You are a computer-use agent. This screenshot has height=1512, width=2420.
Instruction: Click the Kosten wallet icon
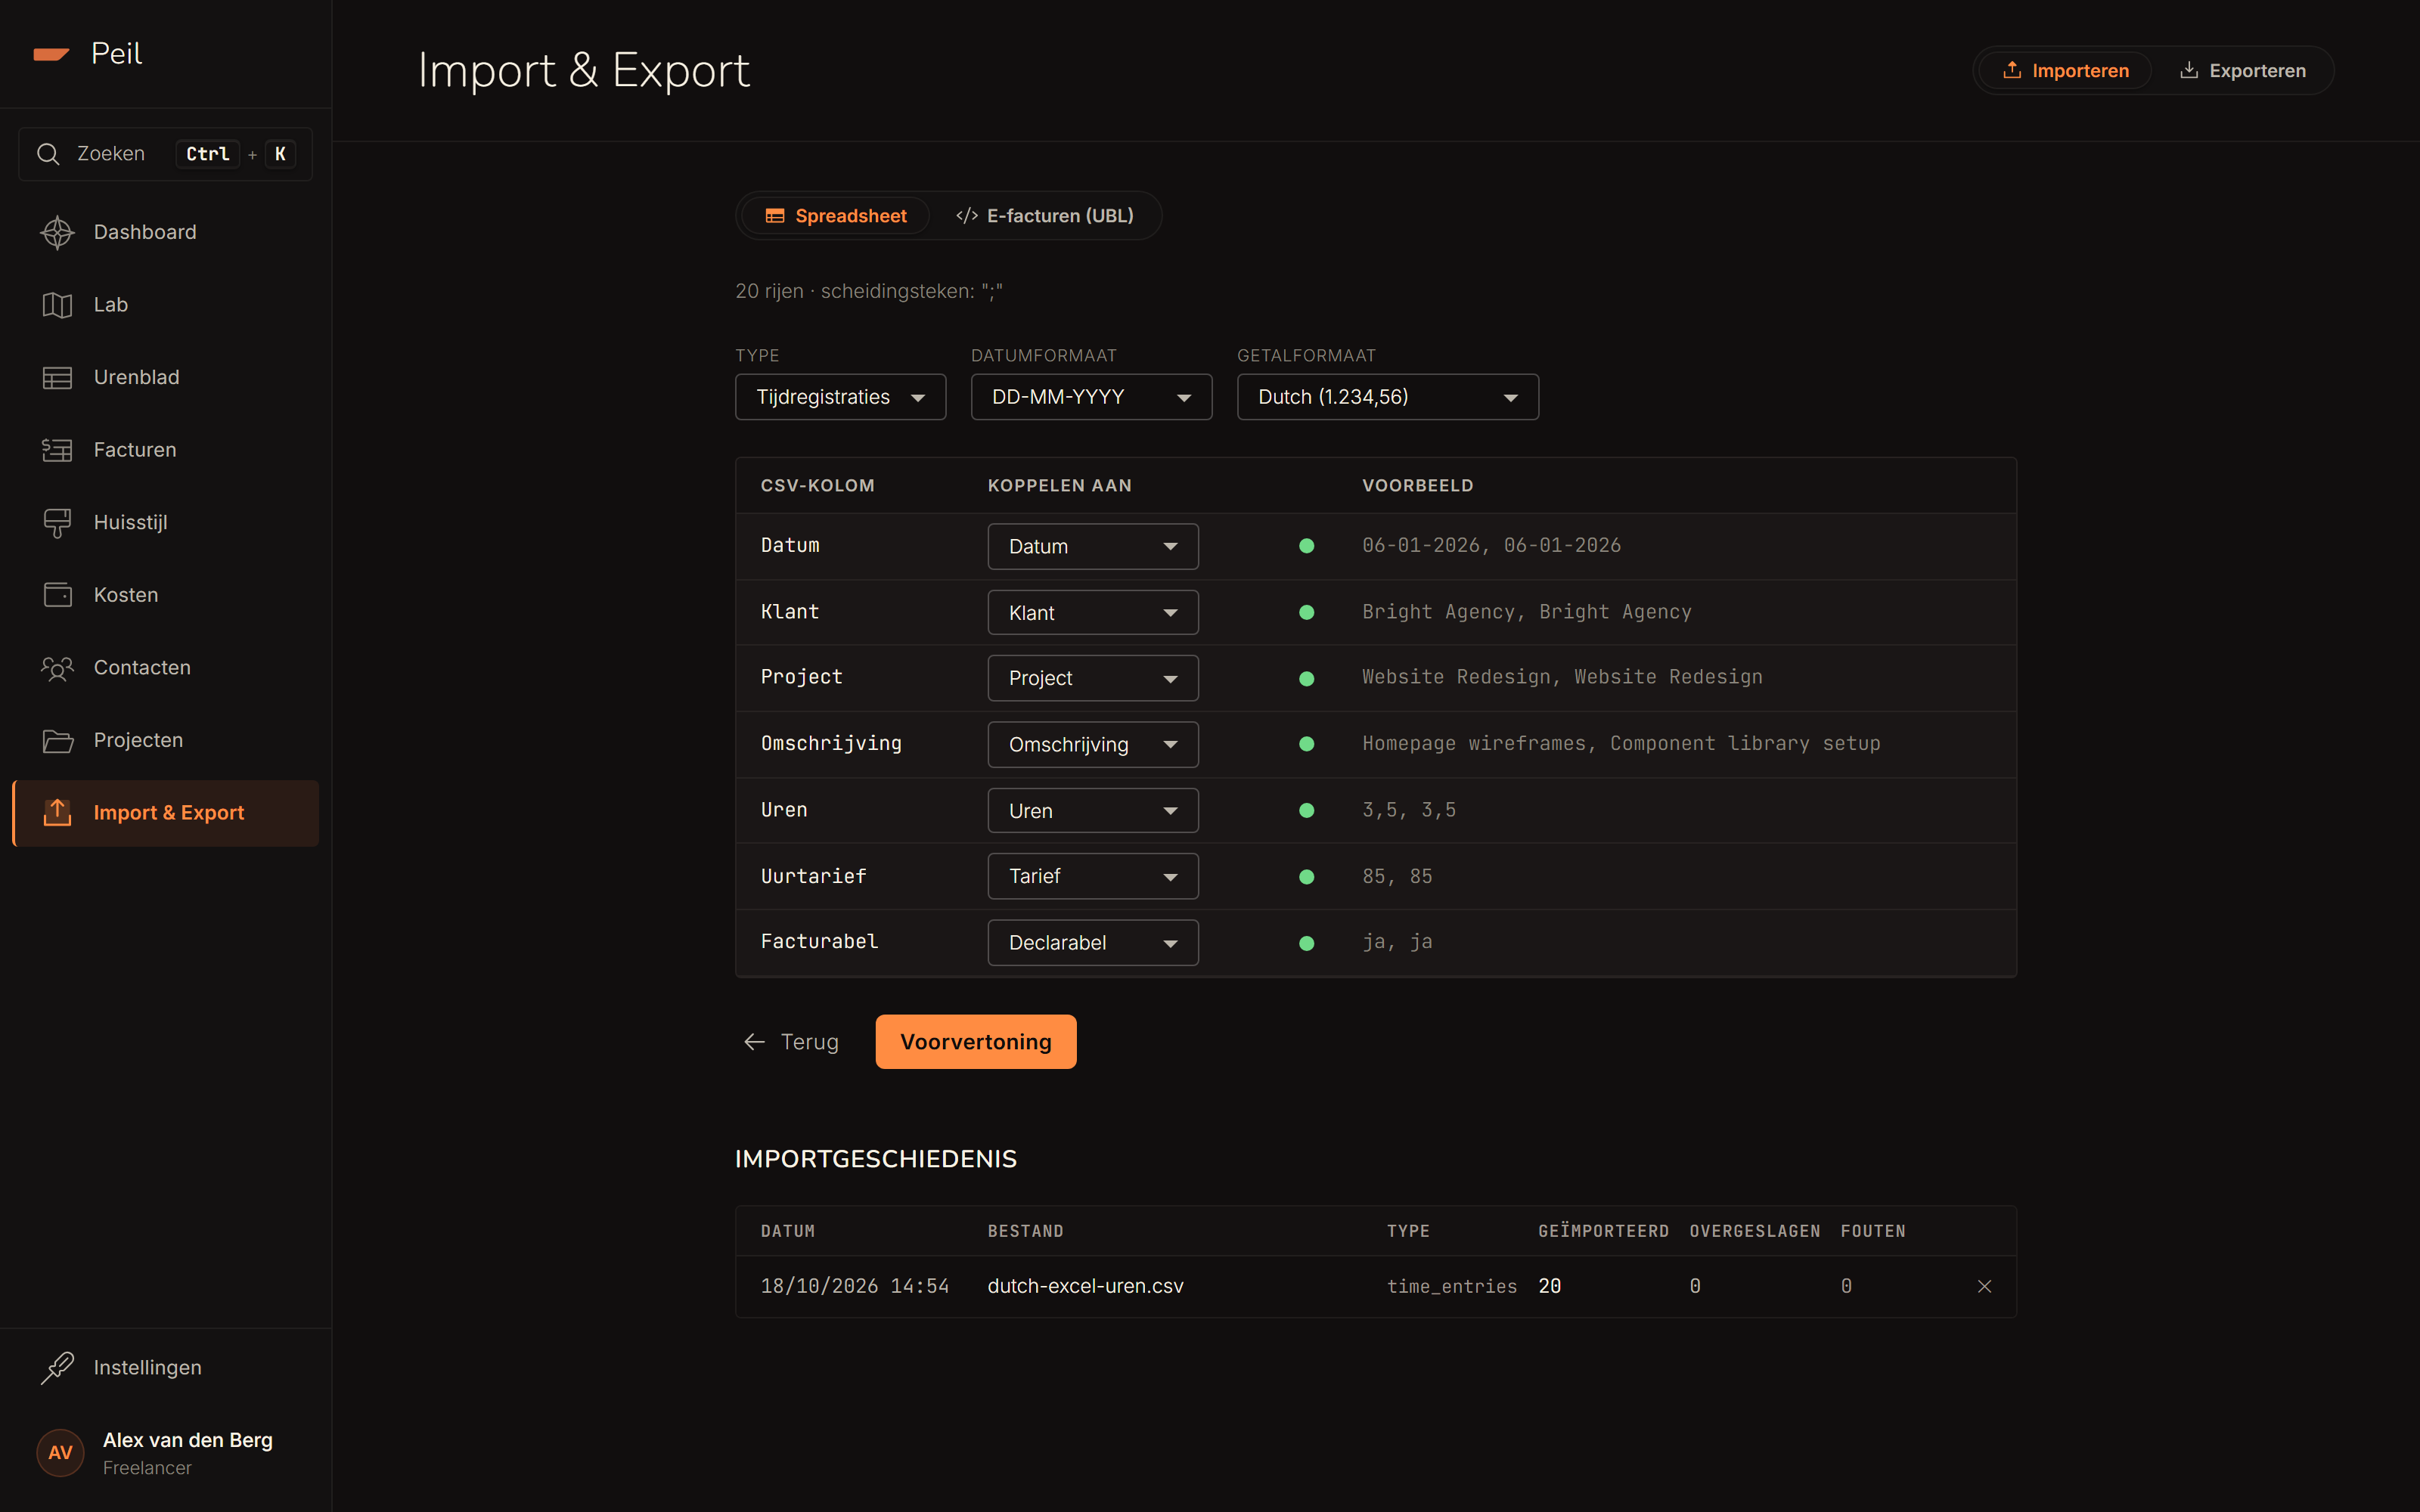point(57,595)
